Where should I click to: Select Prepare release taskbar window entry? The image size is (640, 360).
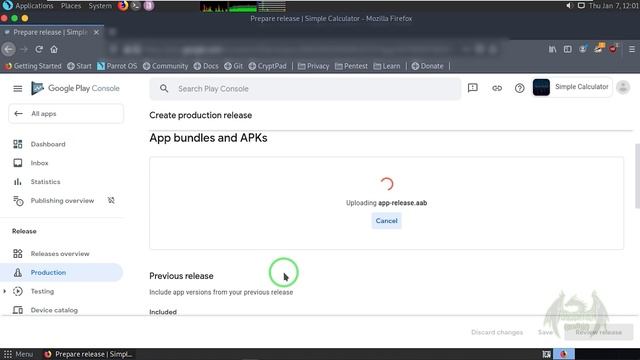(88, 354)
